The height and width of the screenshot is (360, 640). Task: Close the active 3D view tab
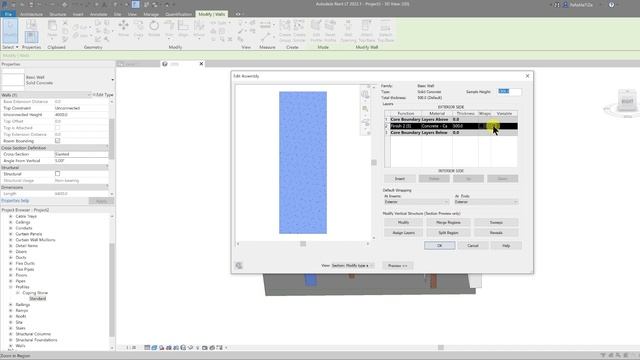pyautogui.click(x=201, y=64)
